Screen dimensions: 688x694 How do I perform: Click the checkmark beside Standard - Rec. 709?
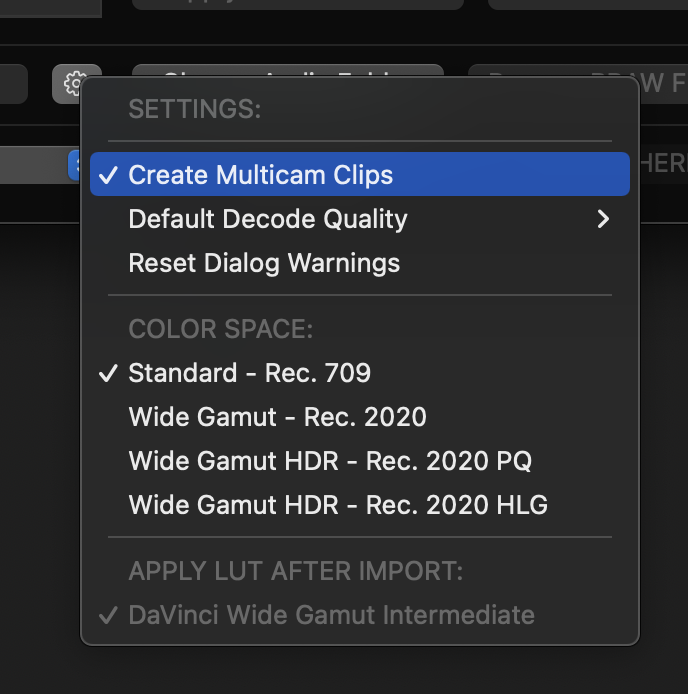[x=108, y=373]
